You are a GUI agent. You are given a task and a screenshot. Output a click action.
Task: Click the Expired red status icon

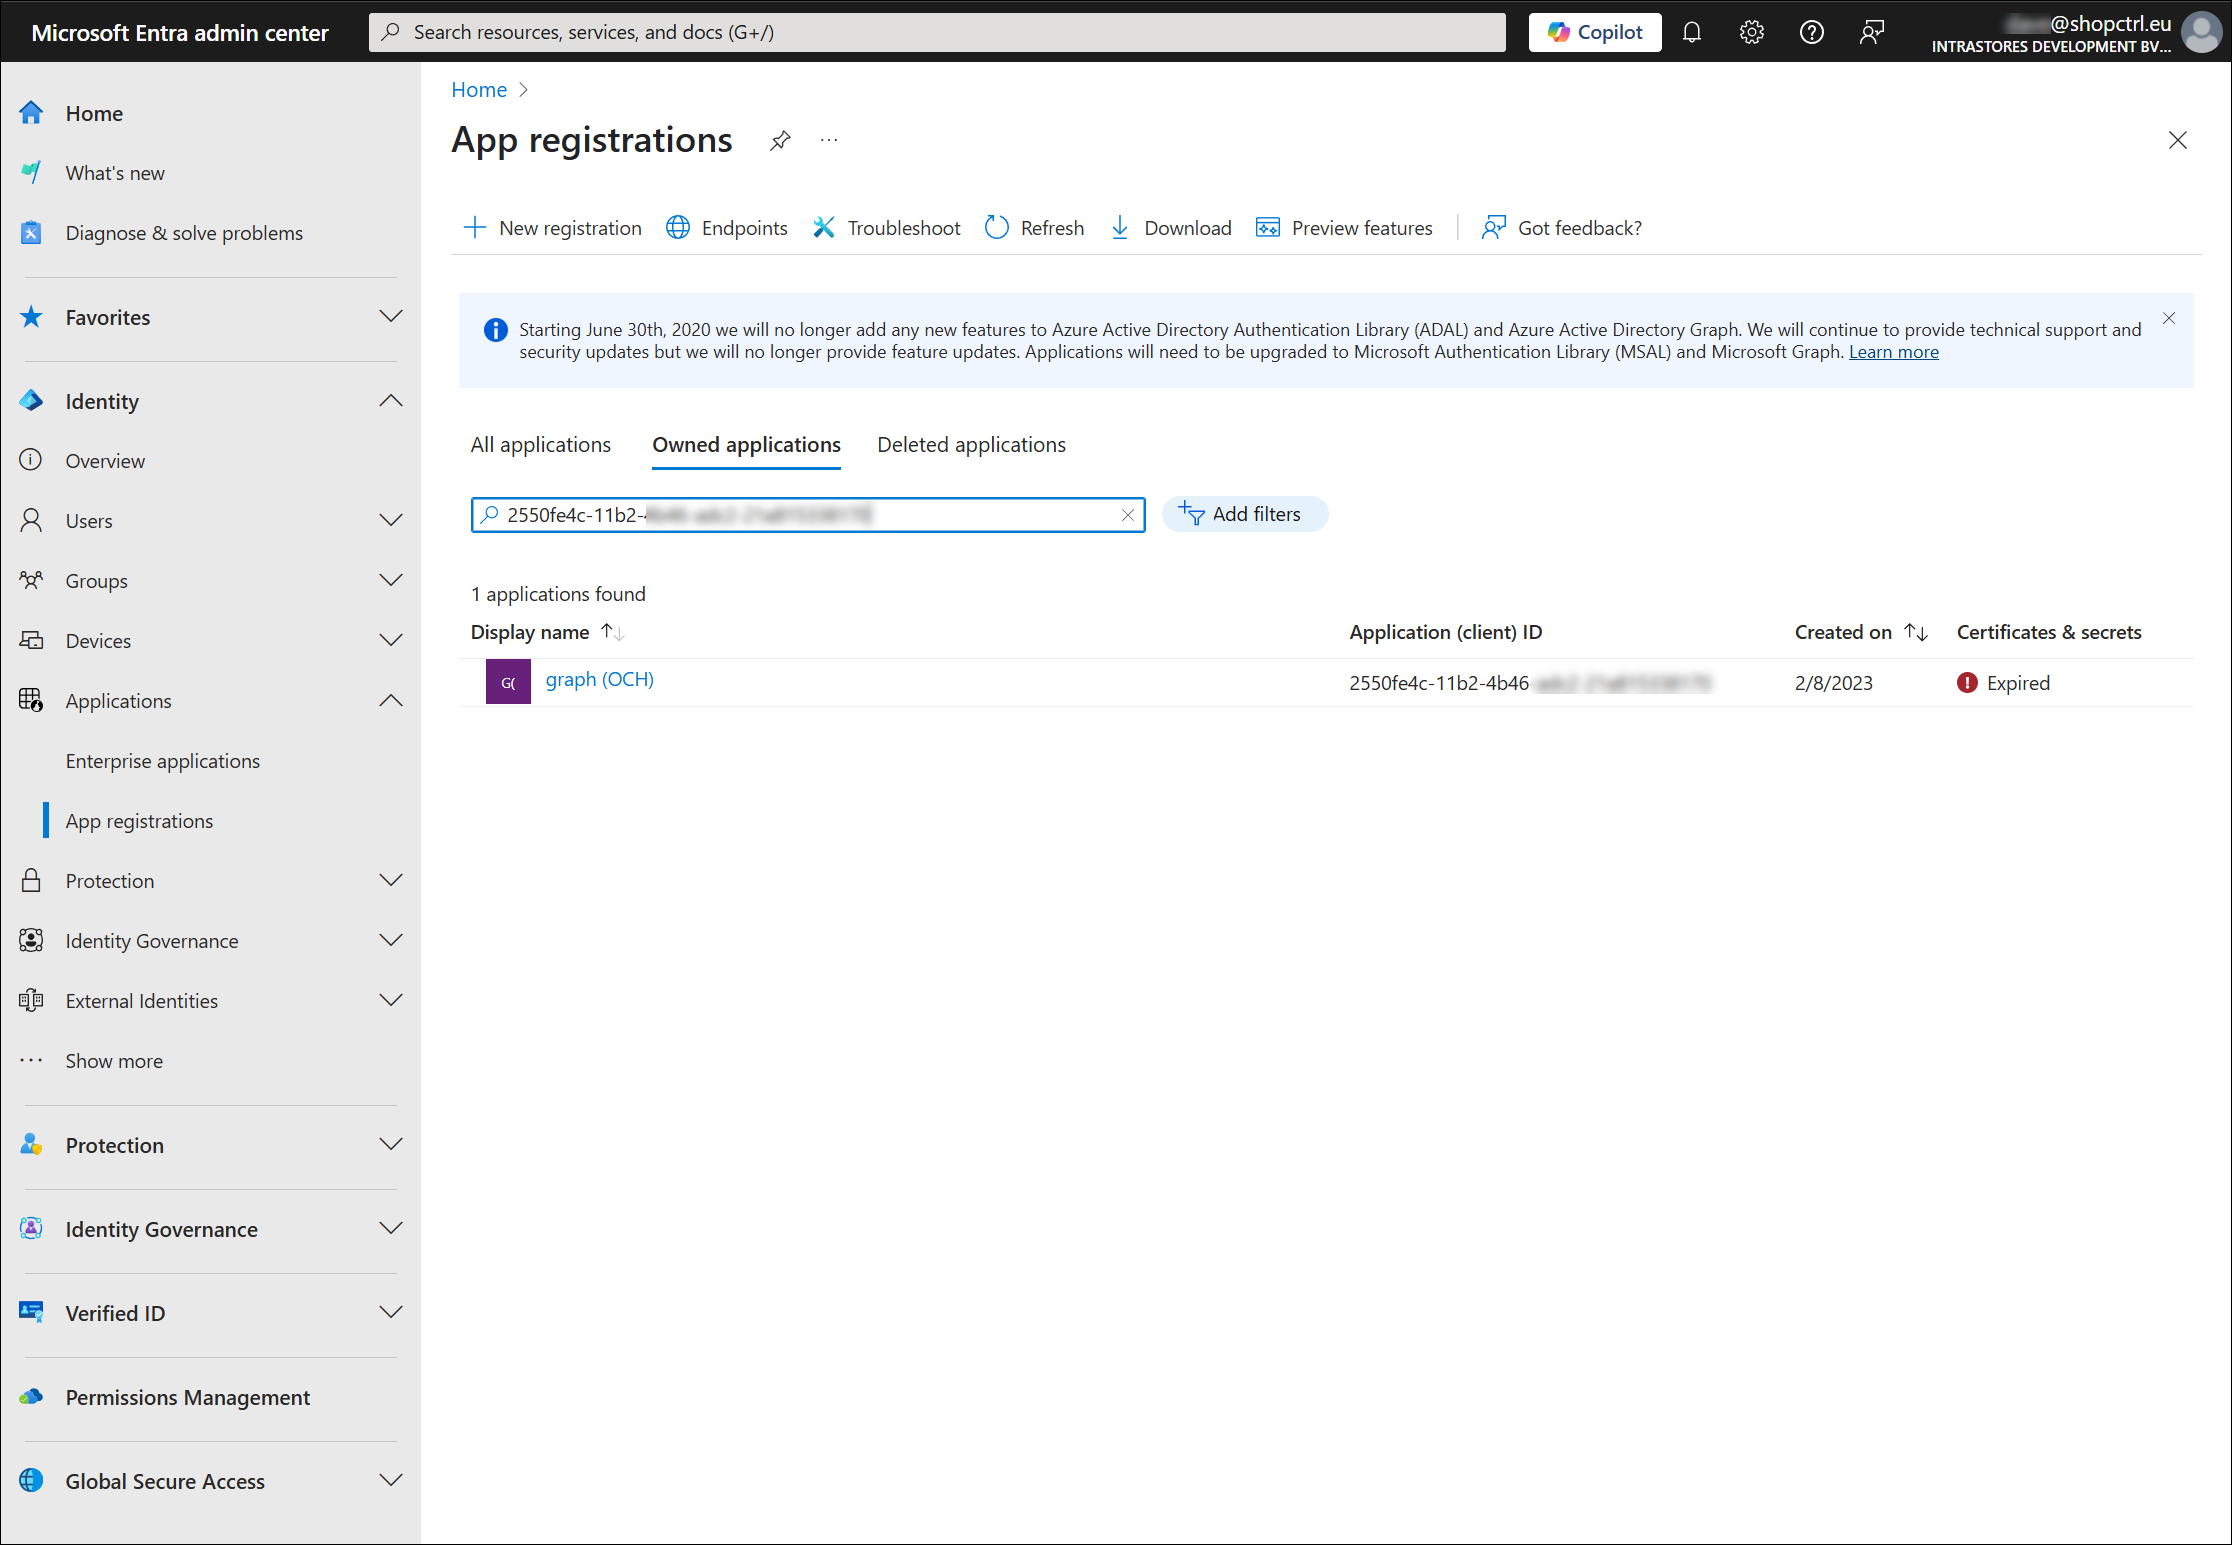[1967, 683]
